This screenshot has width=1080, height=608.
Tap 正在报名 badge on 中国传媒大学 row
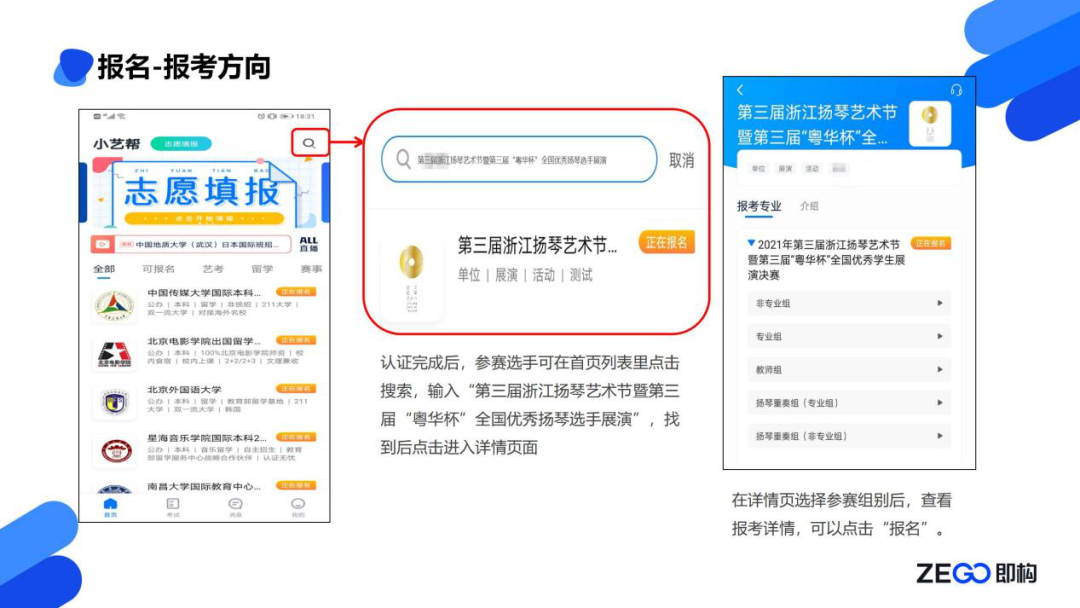[x=296, y=292]
